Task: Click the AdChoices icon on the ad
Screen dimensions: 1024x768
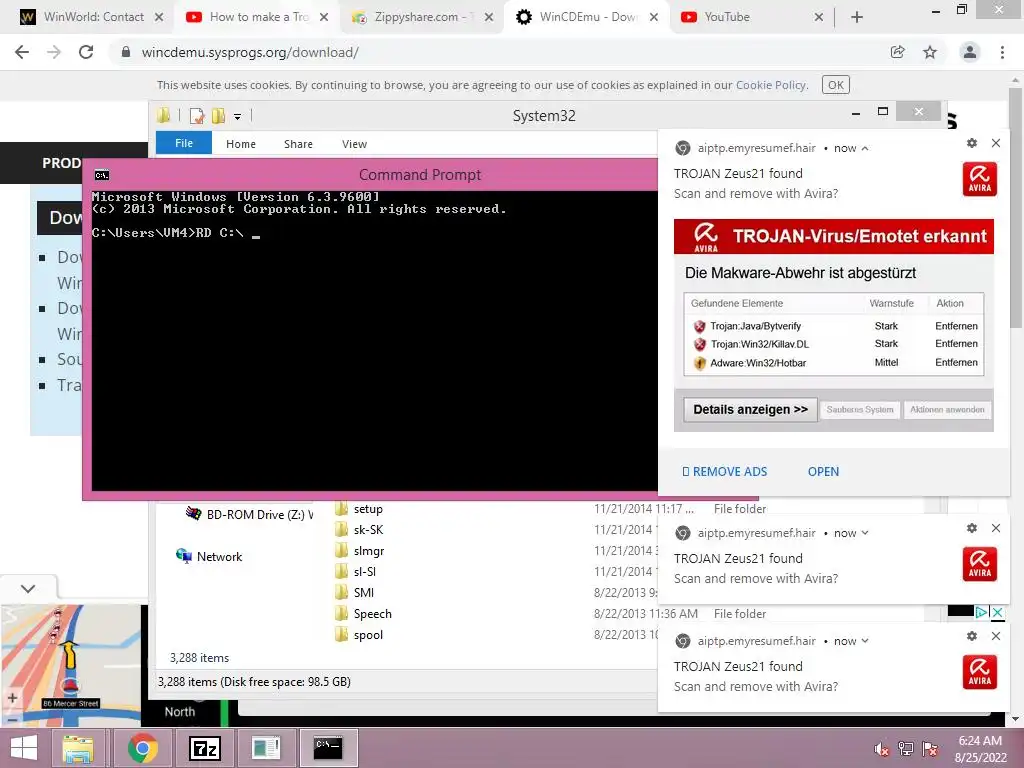Action: [981, 612]
